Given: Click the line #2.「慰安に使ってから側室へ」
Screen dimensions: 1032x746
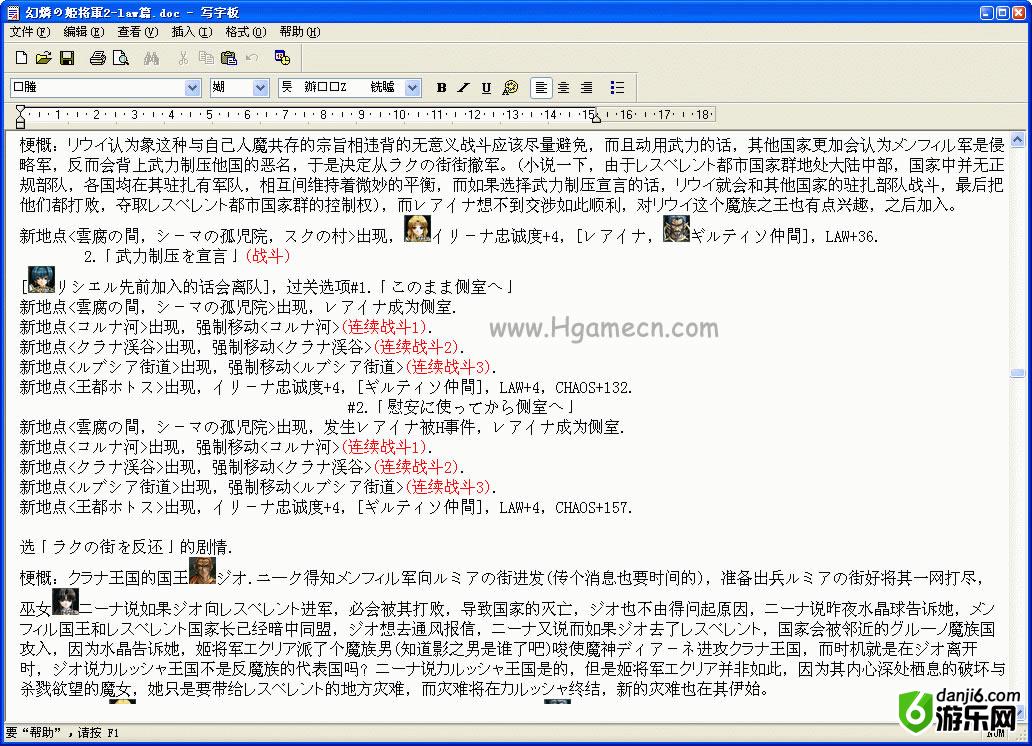Looking at the screenshot, I should coord(463,407).
